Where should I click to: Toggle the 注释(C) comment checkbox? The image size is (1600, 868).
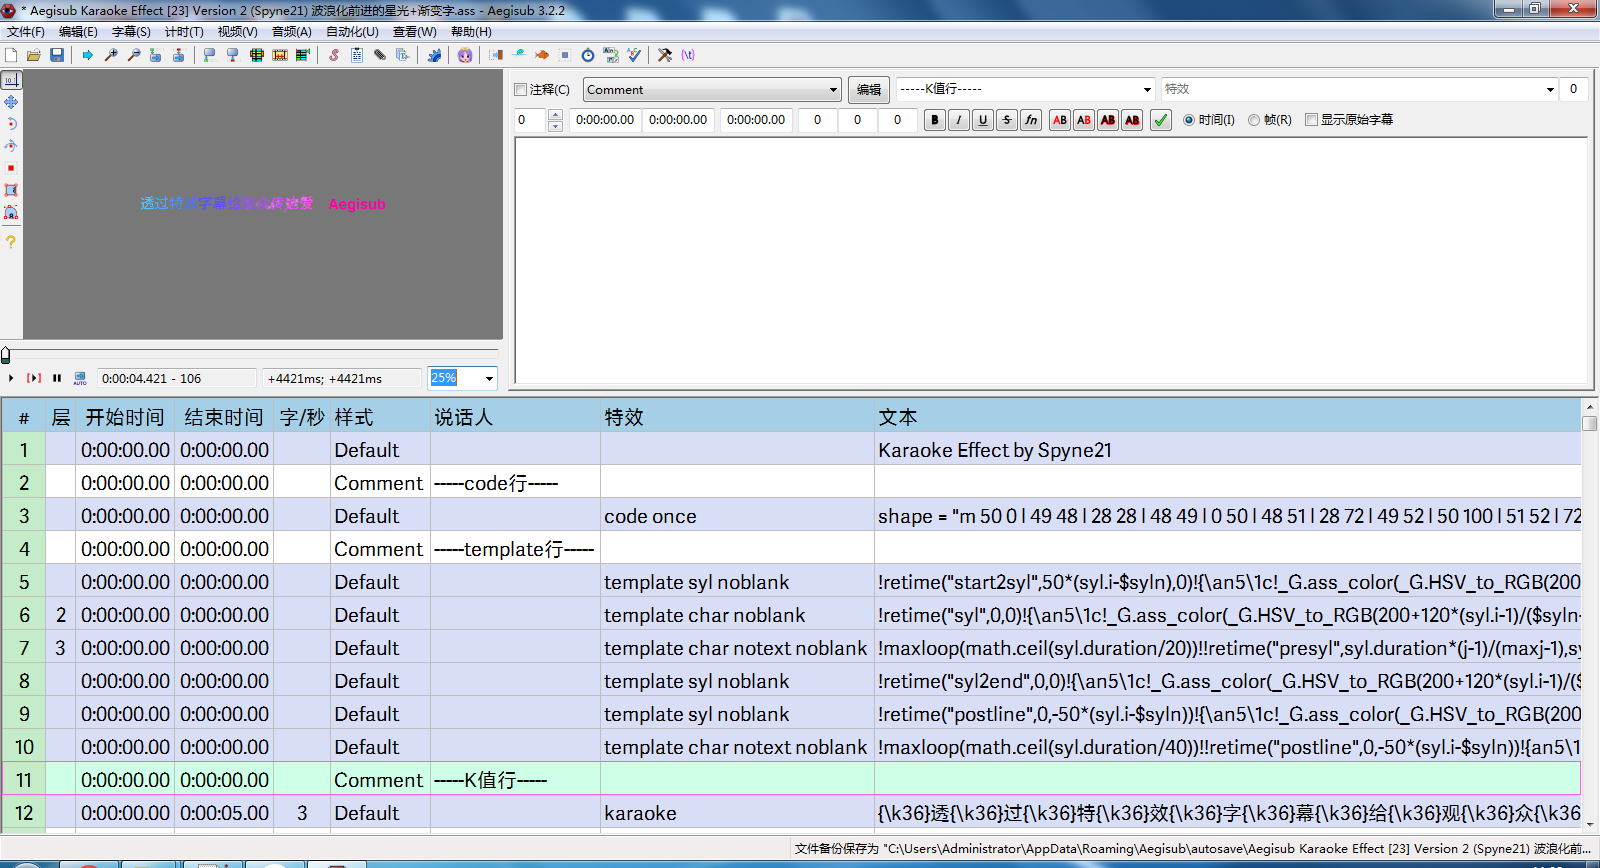pos(521,89)
